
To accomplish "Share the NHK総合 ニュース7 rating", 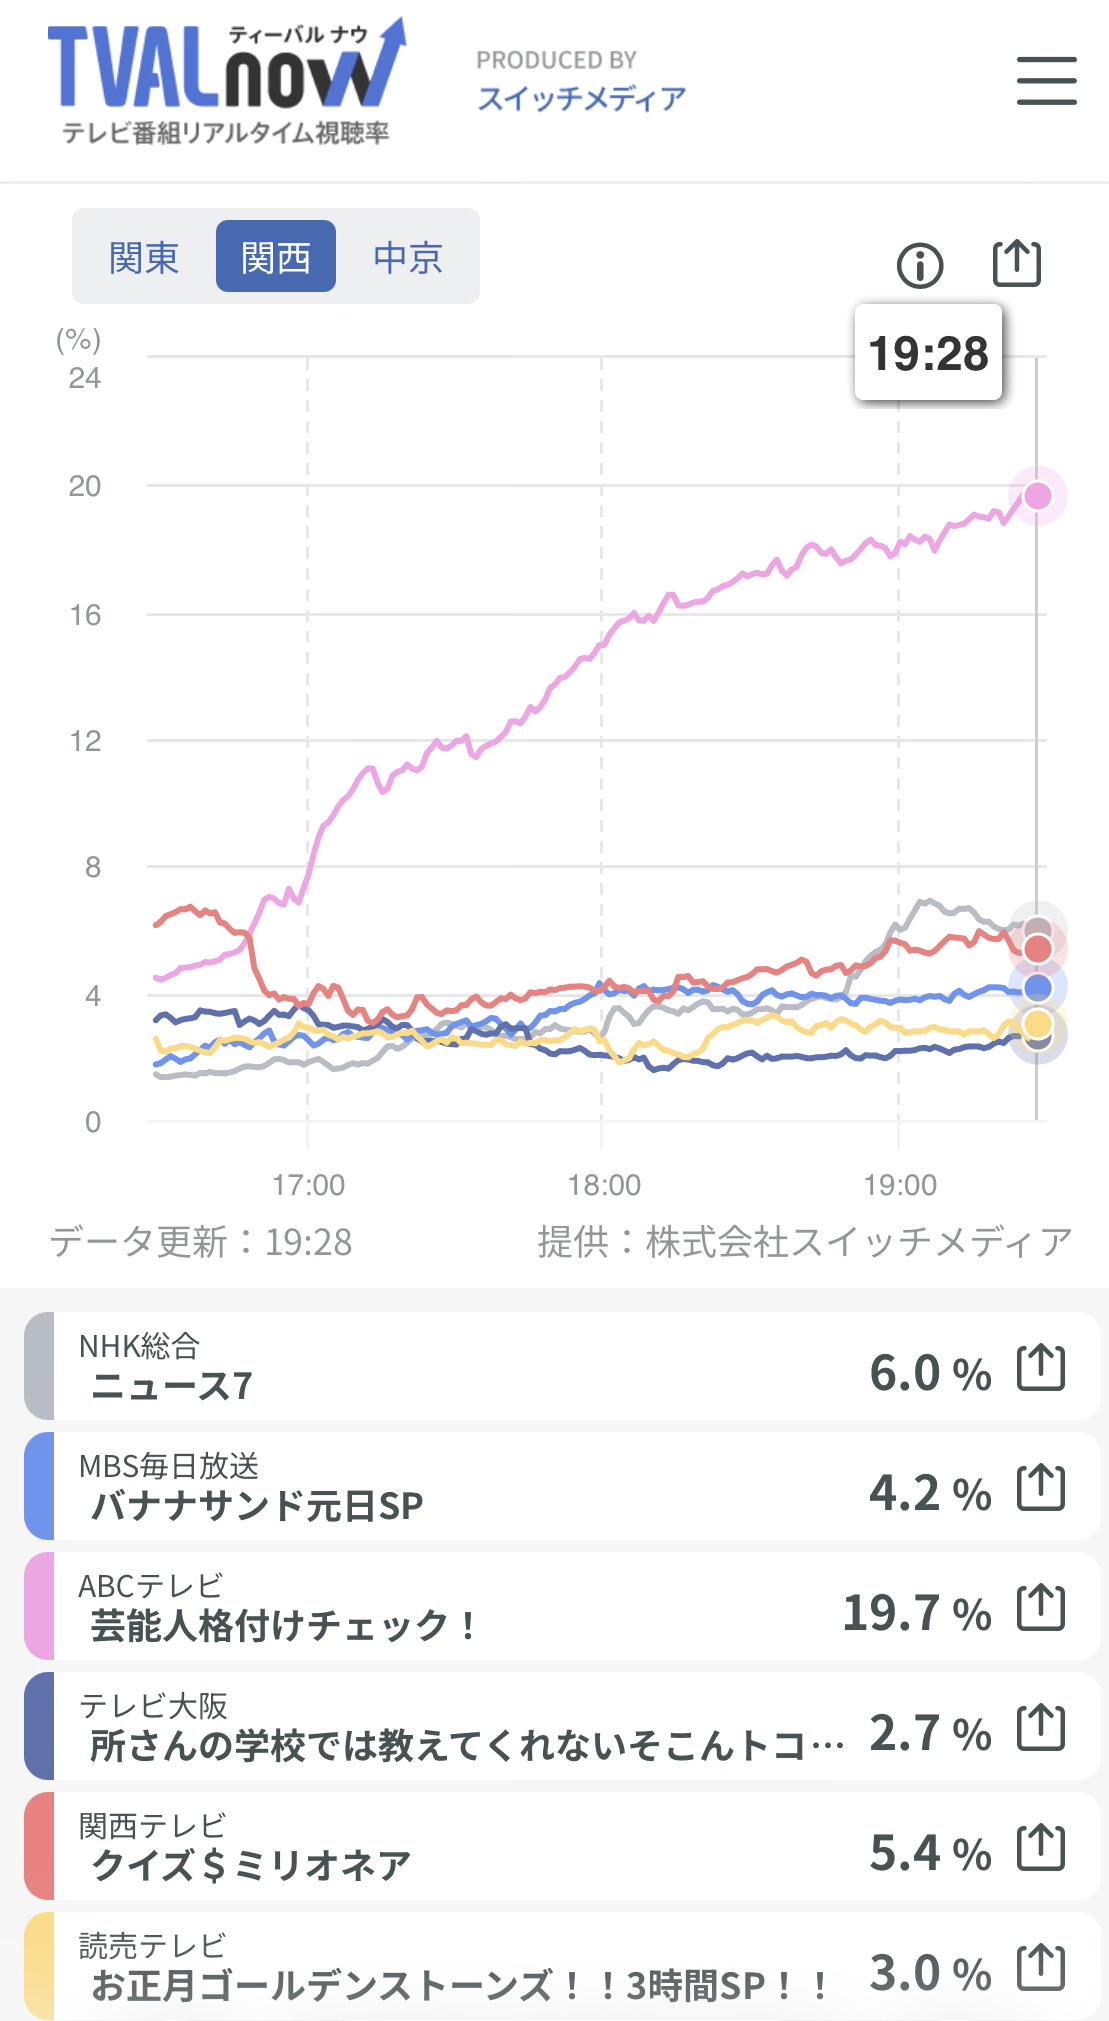I will click(1041, 1368).
